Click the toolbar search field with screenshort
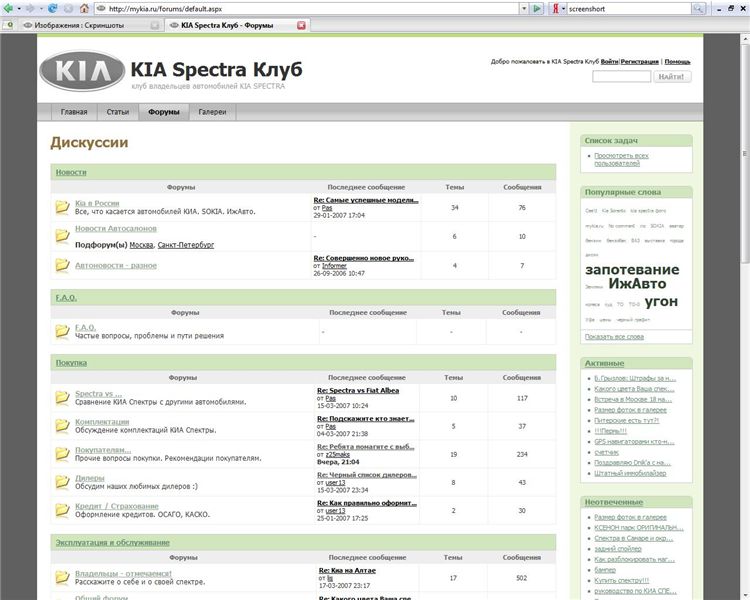Viewport: 750px width, 600px height. pos(629,9)
